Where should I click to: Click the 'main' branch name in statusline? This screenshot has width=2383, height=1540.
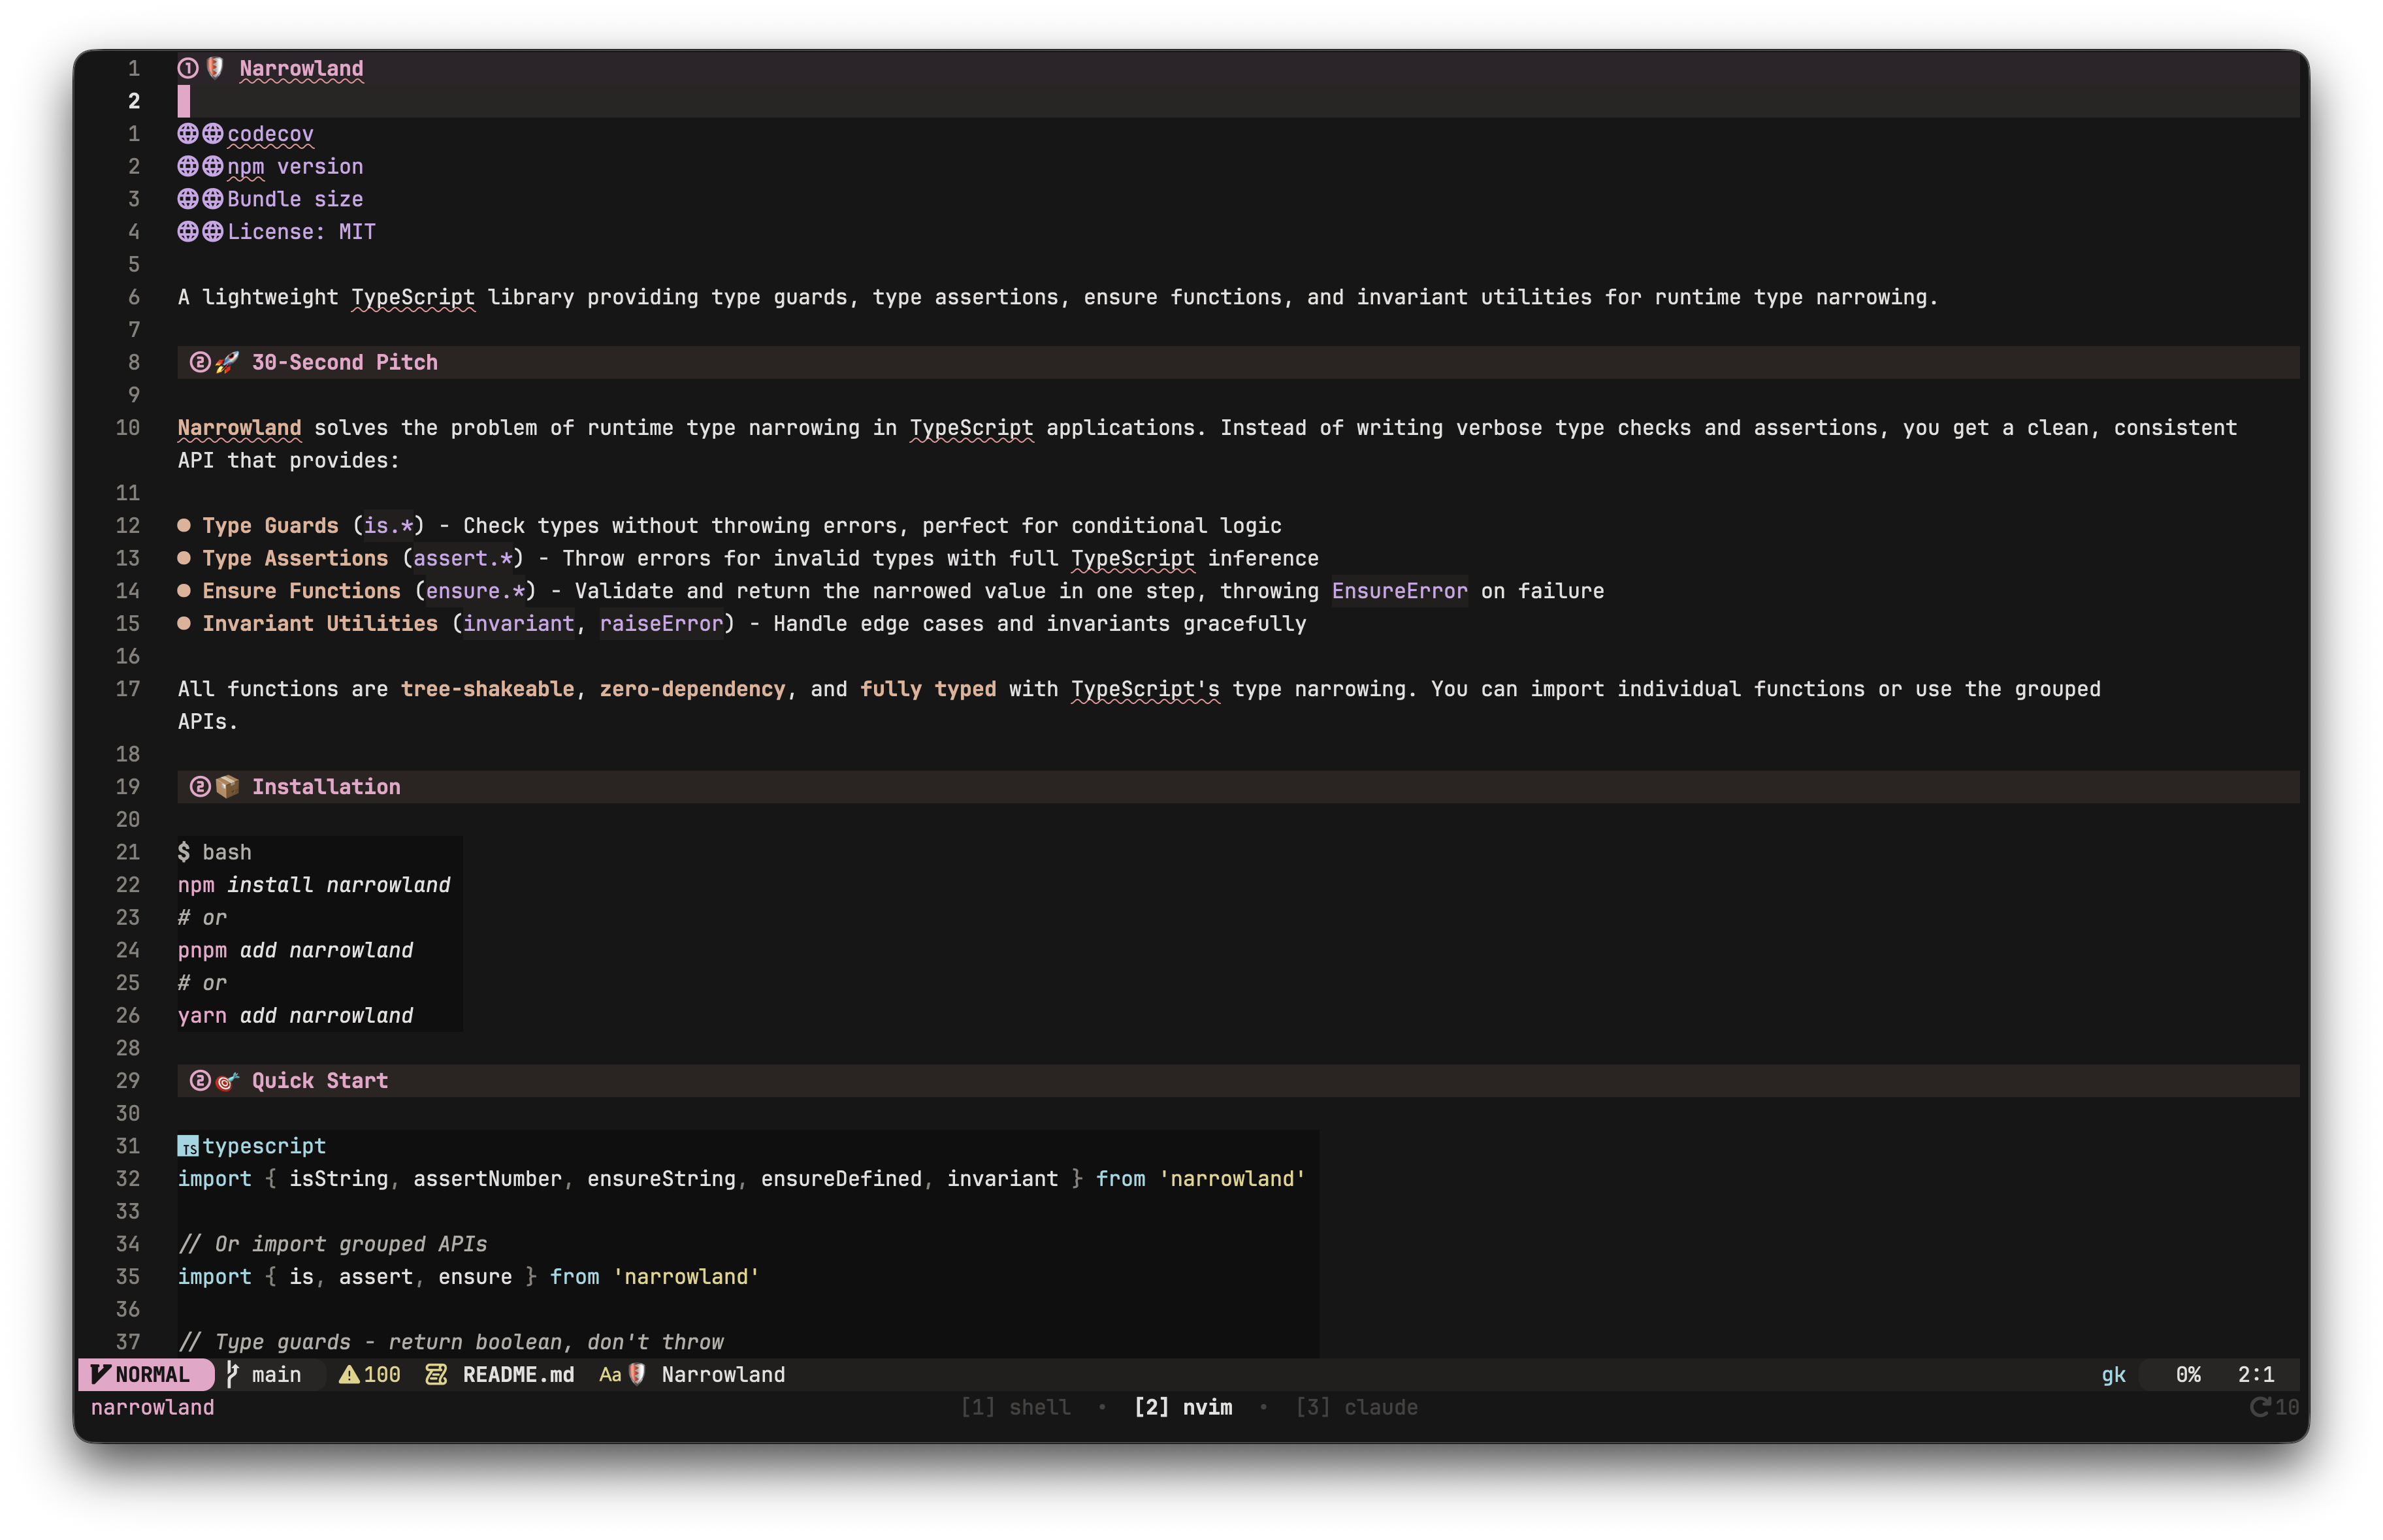276,1374
